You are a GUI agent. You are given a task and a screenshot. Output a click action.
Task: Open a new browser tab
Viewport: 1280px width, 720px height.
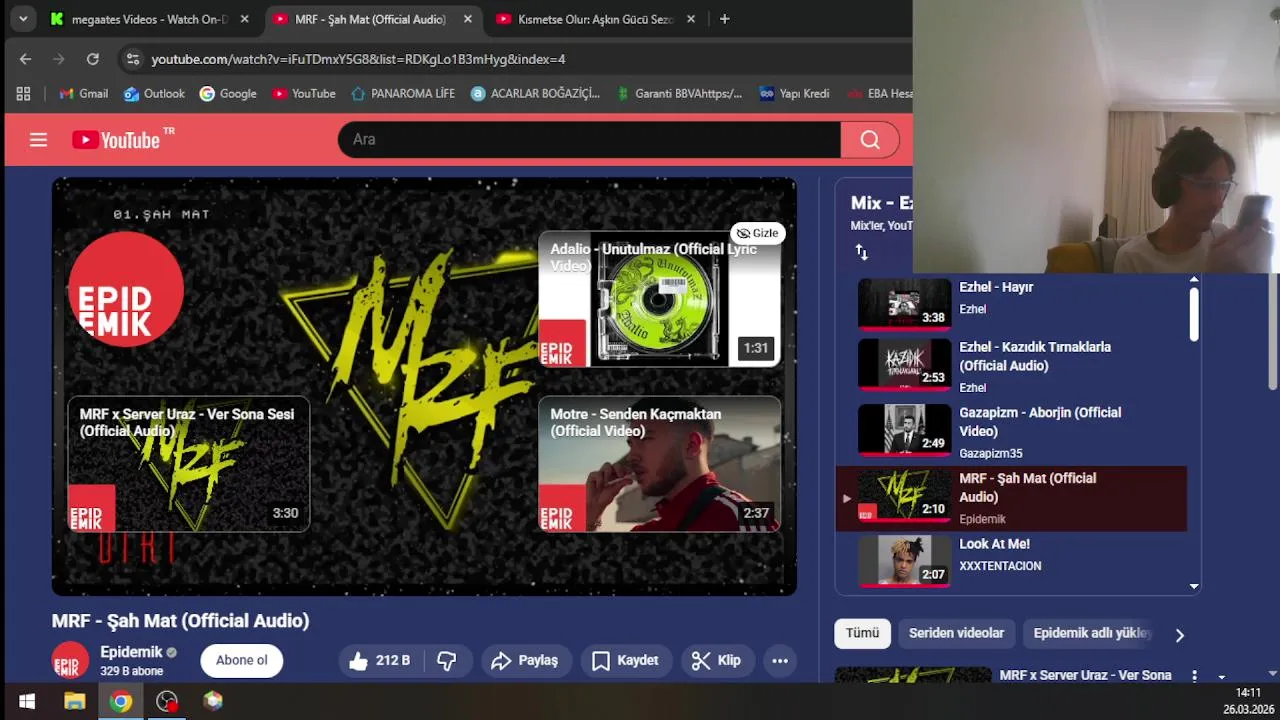pos(725,19)
